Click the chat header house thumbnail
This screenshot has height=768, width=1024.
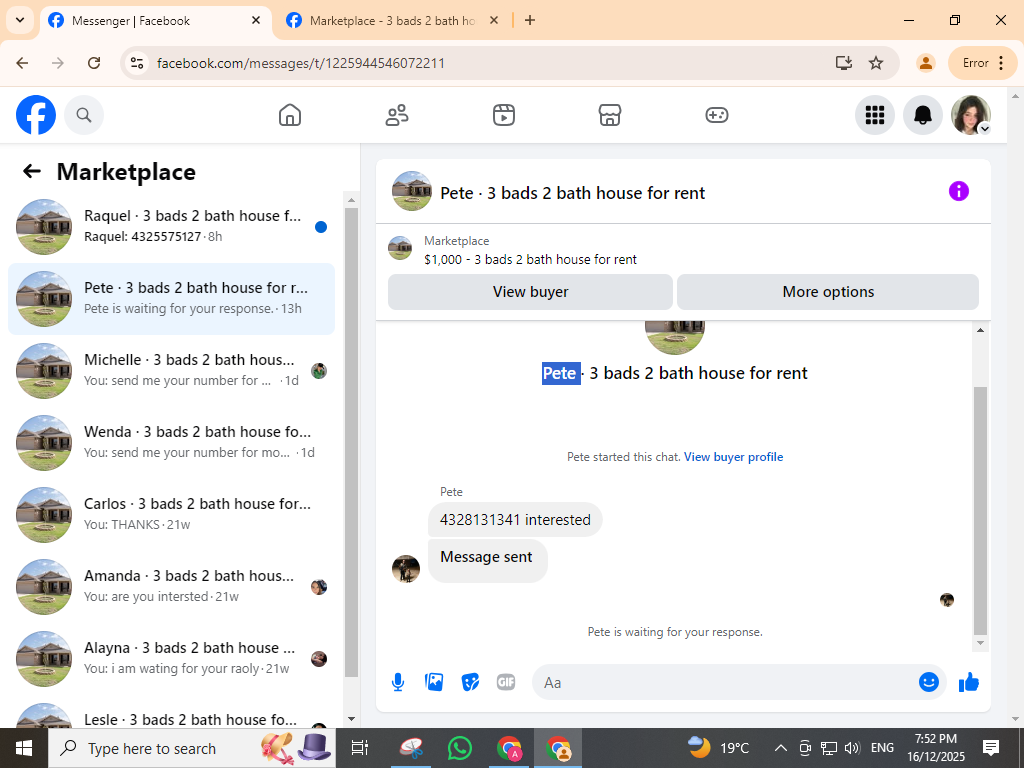click(x=412, y=191)
